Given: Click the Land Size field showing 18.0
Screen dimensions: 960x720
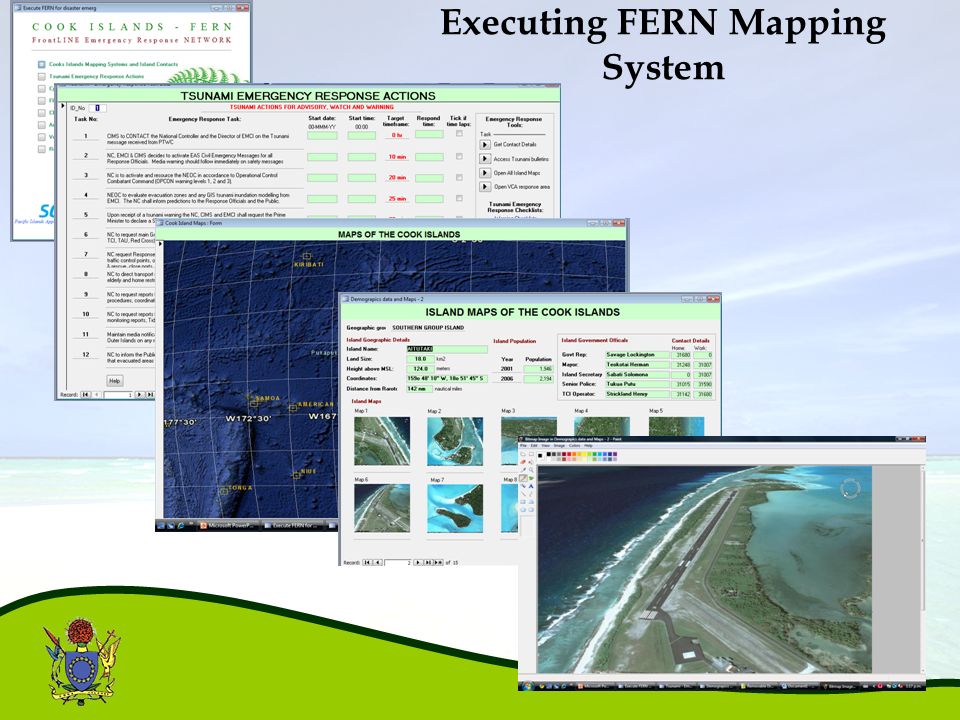Looking at the screenshot, I should click(420, 359).
